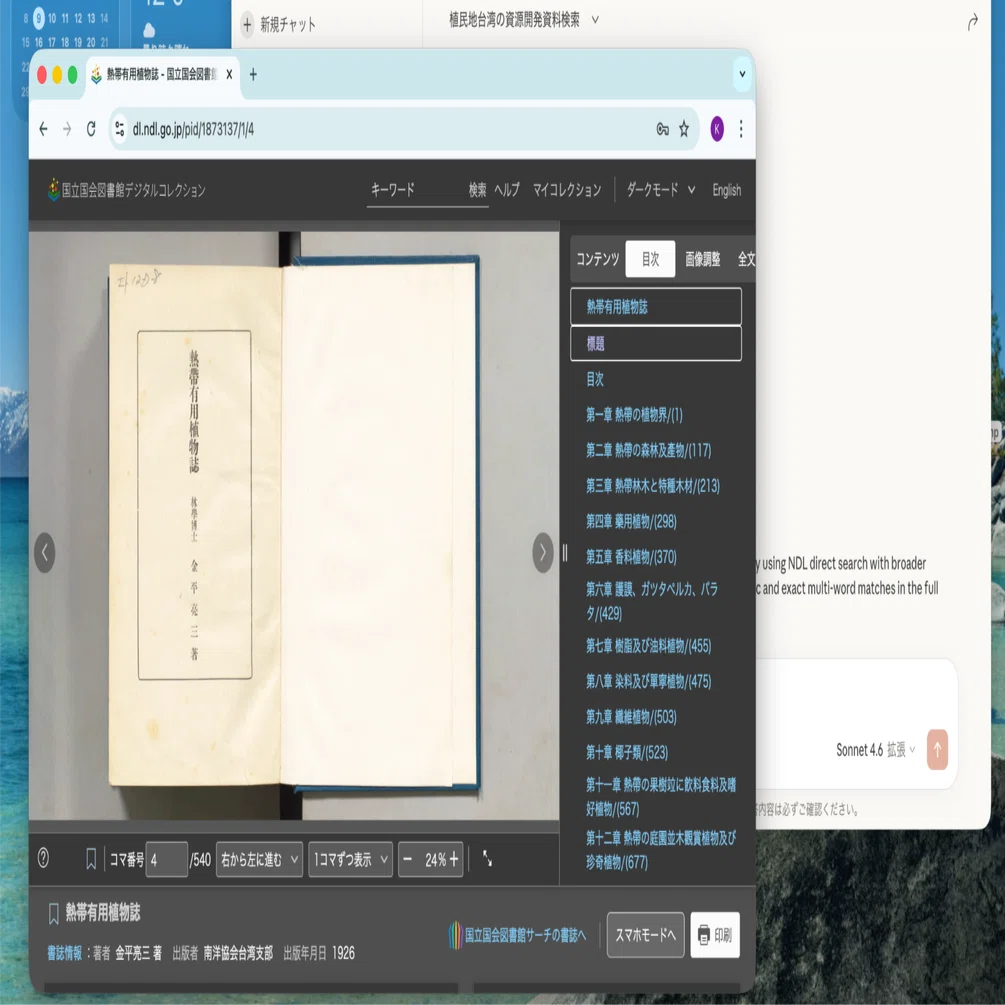The image size is (1005, 1005).
Task: Click the キーワード search field
Action: (x=415, y=190)
